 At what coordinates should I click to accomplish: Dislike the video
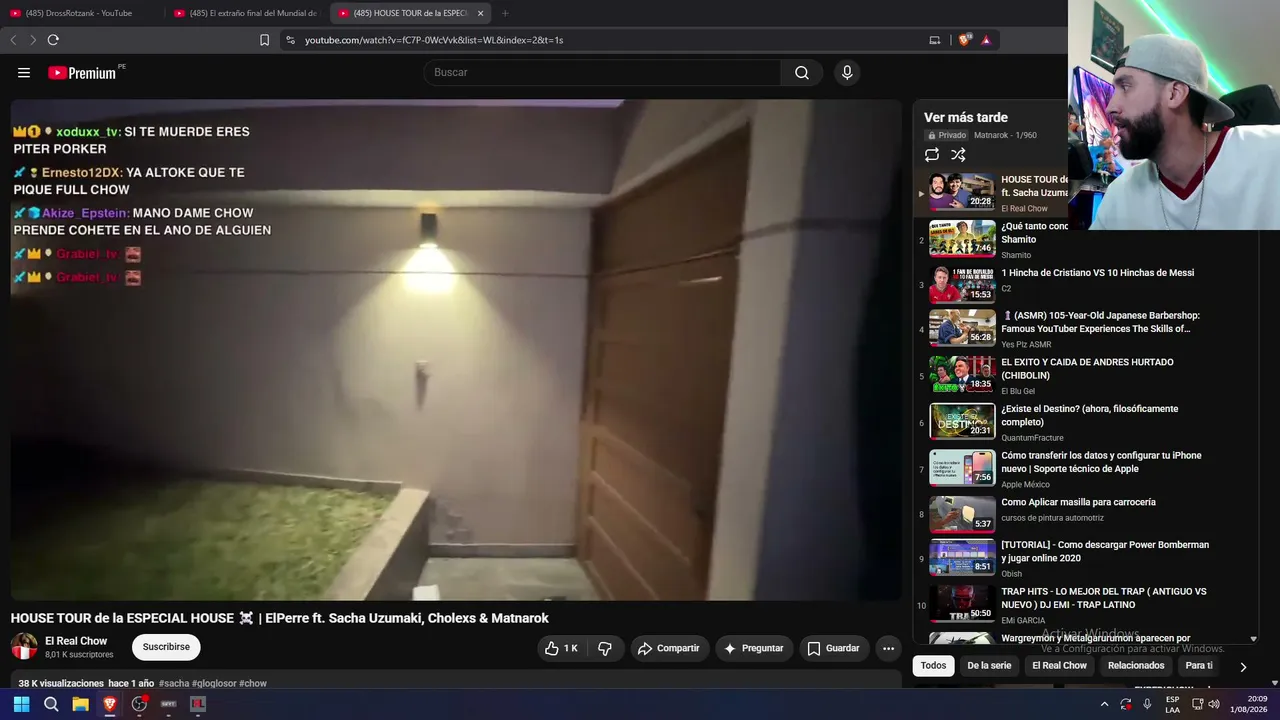605,648
